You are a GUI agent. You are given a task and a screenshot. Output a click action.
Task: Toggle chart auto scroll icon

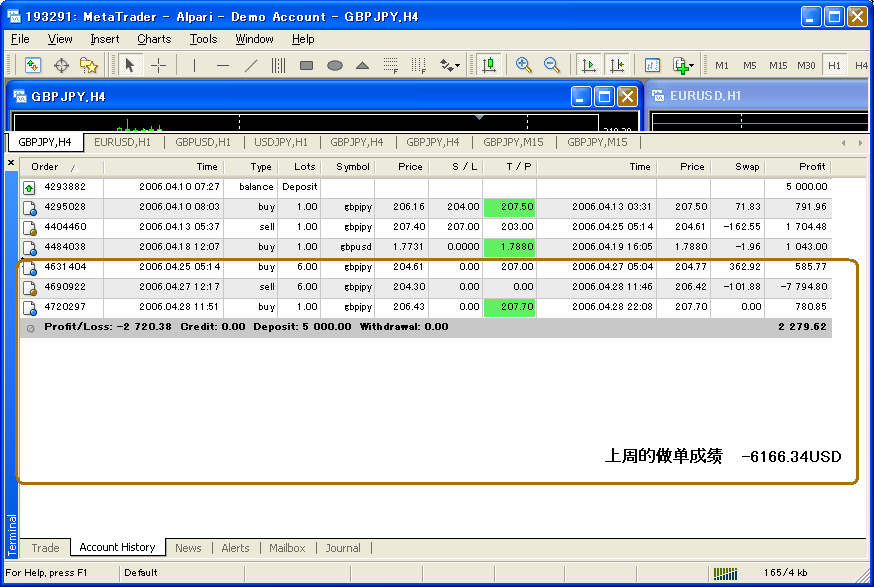589,65
